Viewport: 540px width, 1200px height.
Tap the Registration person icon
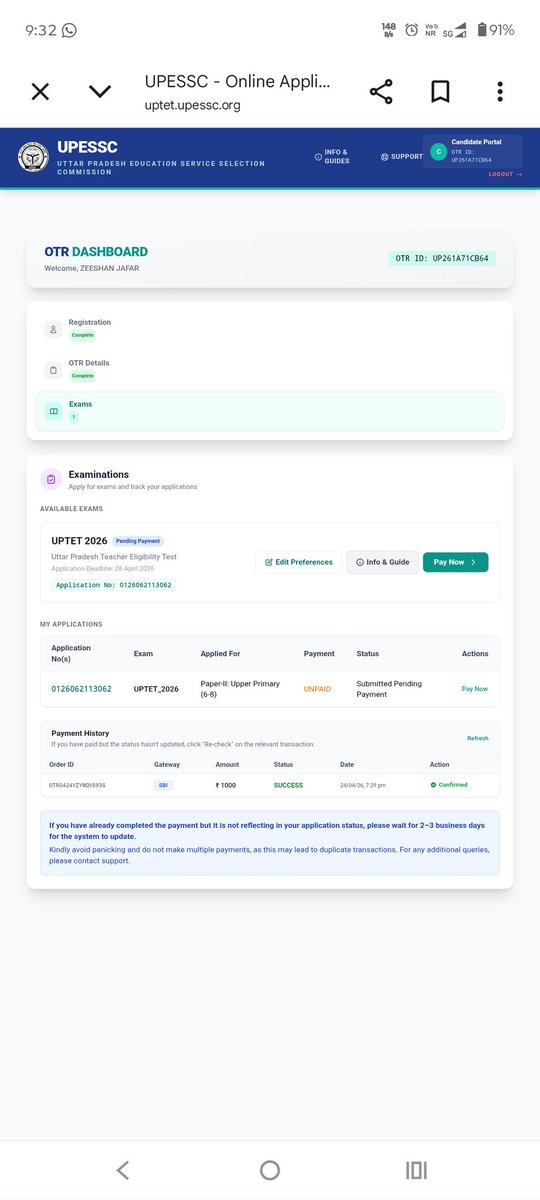tap(53, 329)
